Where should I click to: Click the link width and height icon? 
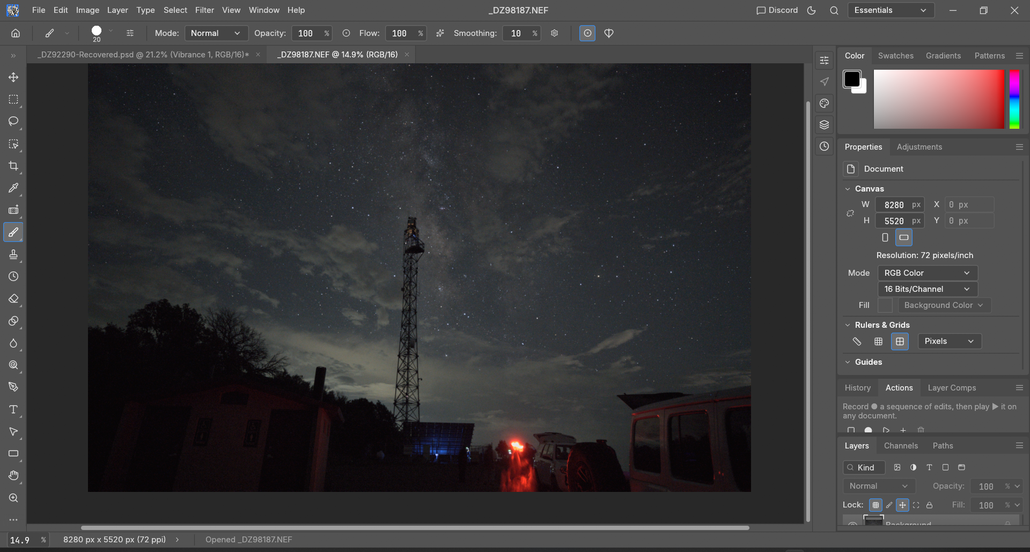click(850, 213)
